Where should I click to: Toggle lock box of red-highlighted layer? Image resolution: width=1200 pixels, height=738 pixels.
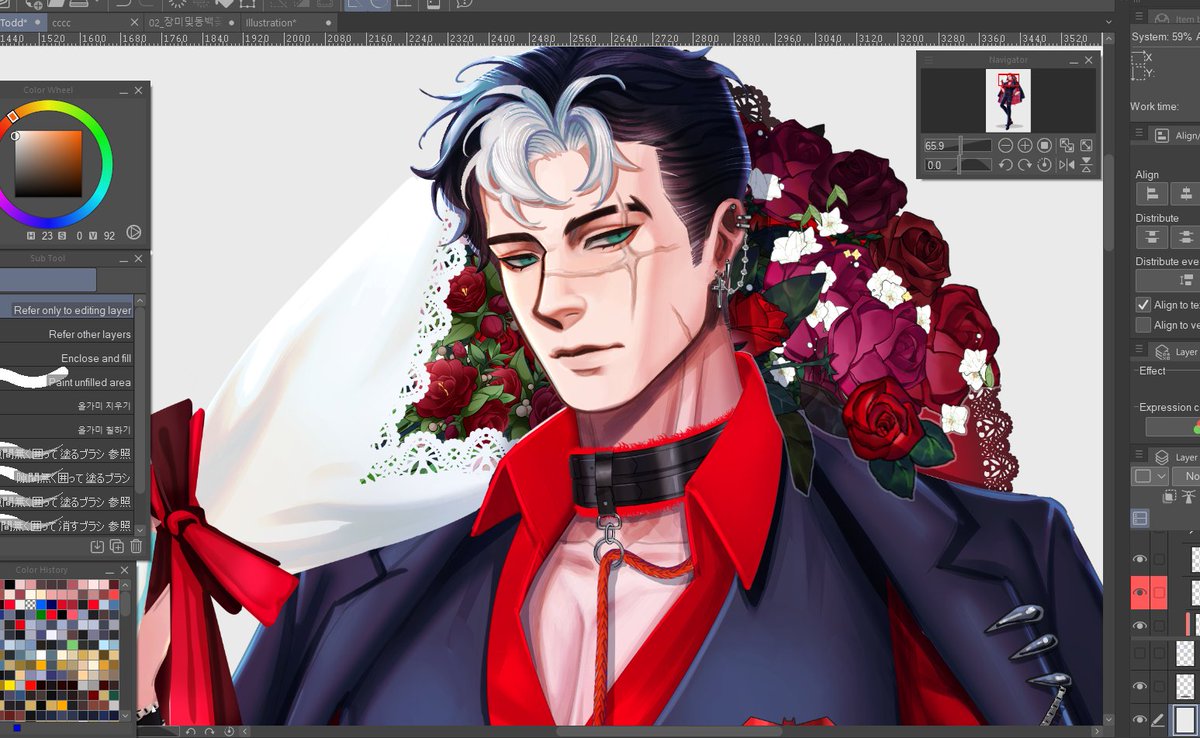(x=1159, y=593)
